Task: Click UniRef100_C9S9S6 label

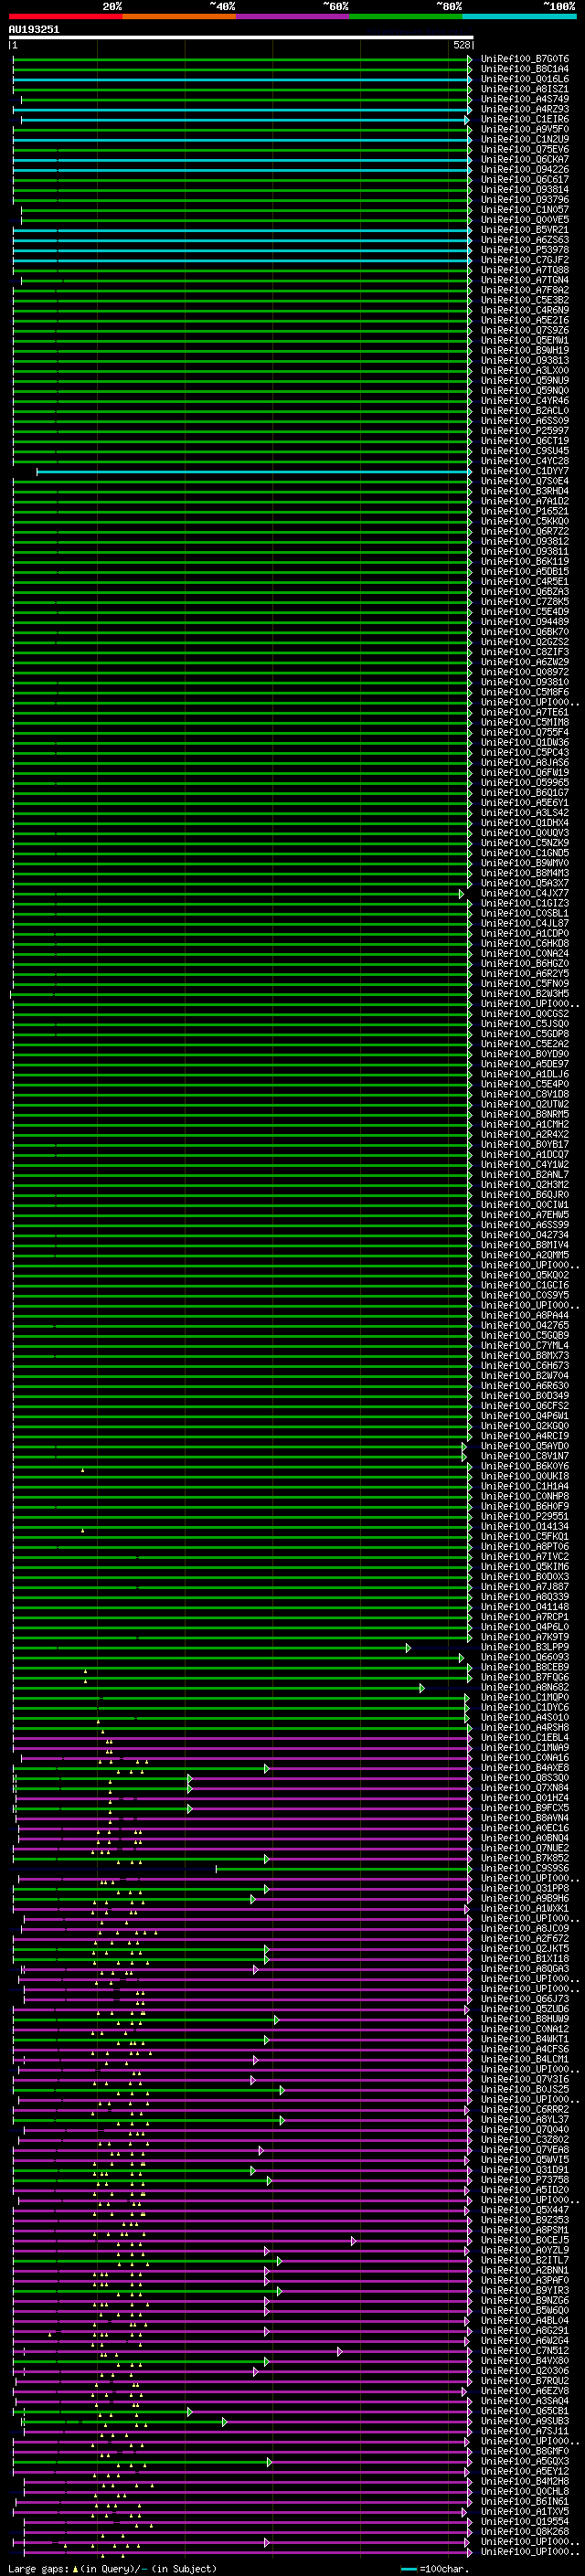Action: click(525, 1869)
